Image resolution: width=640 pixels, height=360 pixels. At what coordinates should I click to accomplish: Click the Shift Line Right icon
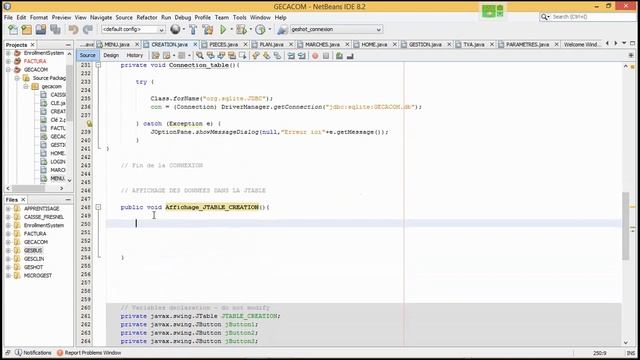coord(302,56)
